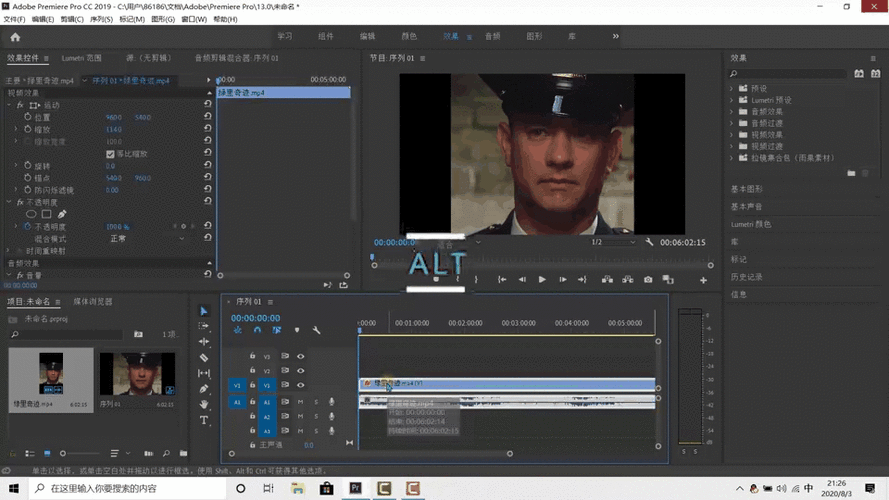Select the Pen tool in timeline toolbar

pyautogui.click(x=204, y=389)
